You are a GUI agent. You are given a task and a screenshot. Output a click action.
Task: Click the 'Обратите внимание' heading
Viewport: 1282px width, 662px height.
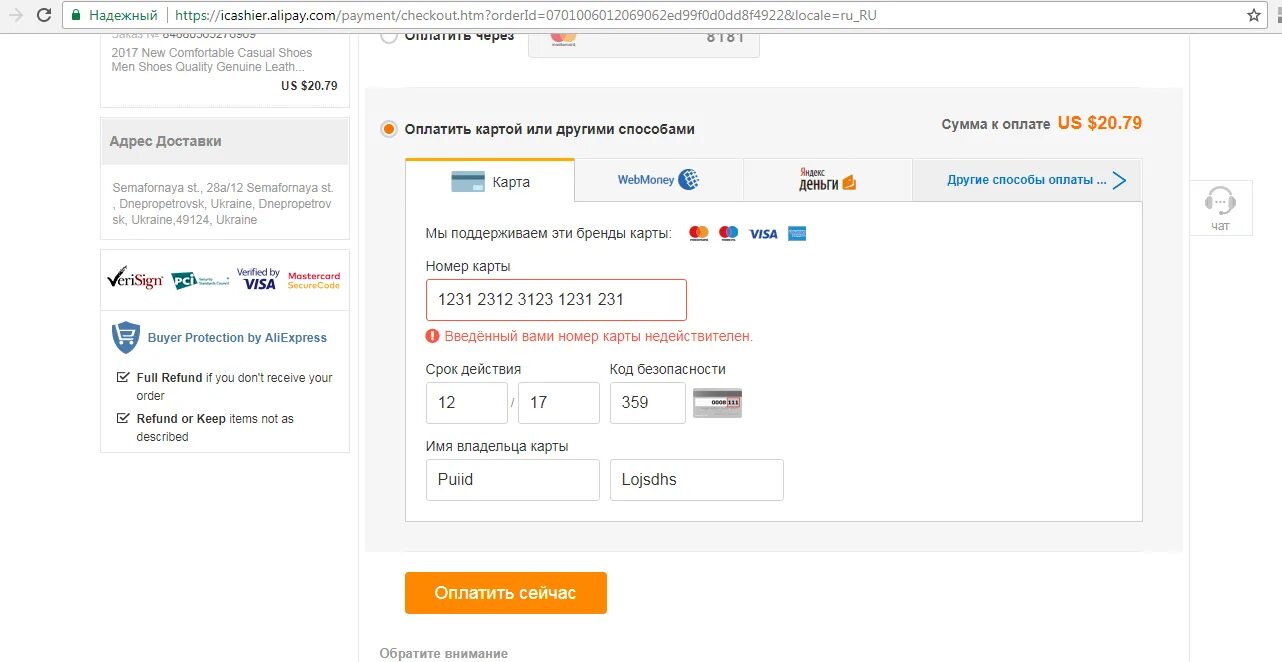(x=444, y=653)
